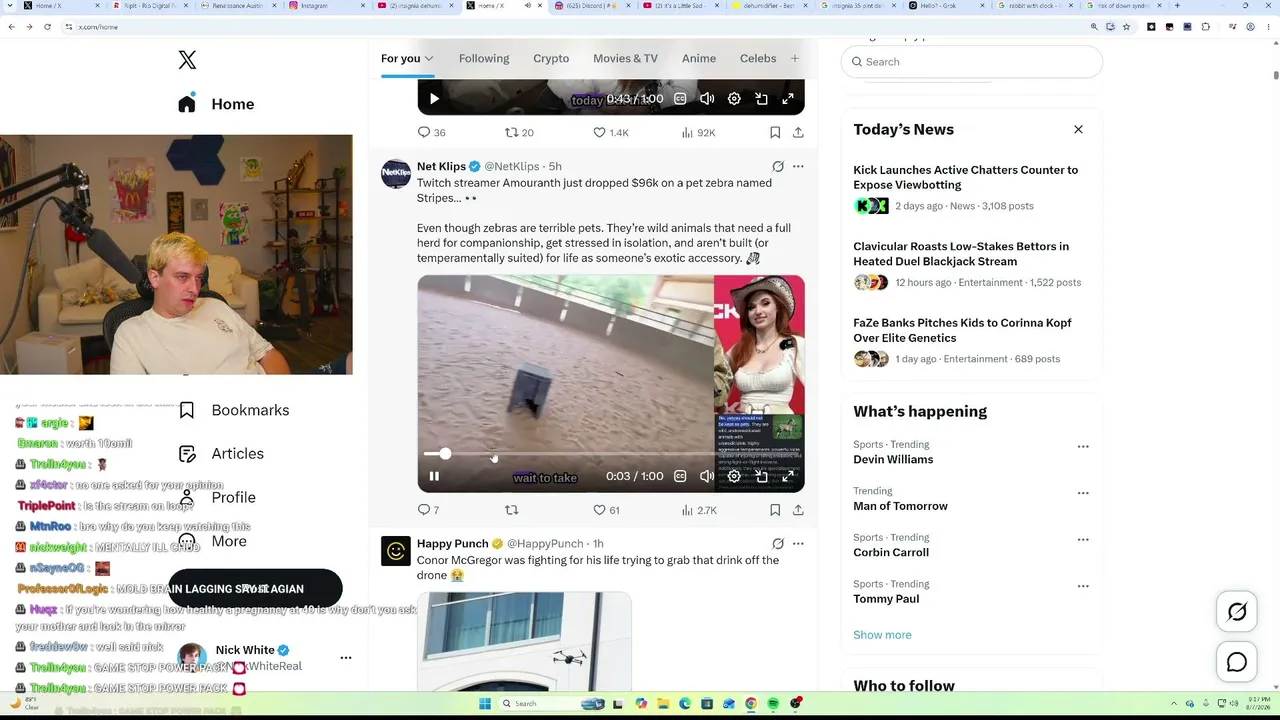Seek the zebra video progress bar

pyautogui.click(x=610, y=454)
